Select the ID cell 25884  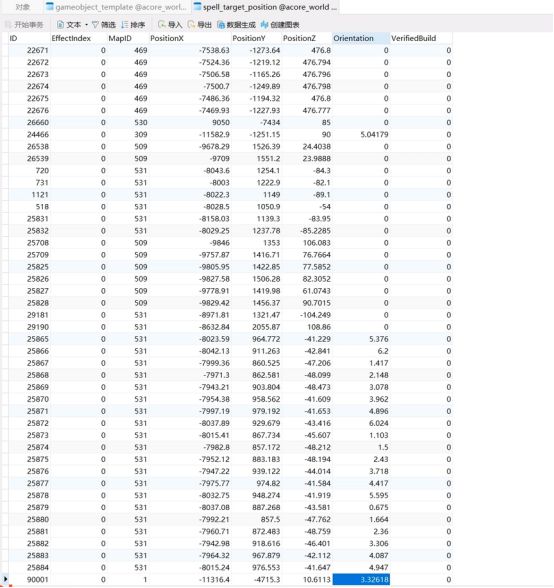pos(38,567)
